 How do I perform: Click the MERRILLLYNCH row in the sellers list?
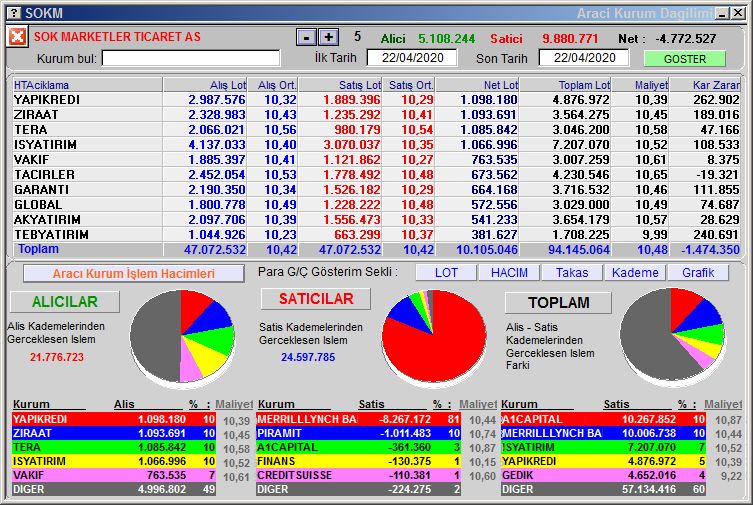[x=358, y=419]
